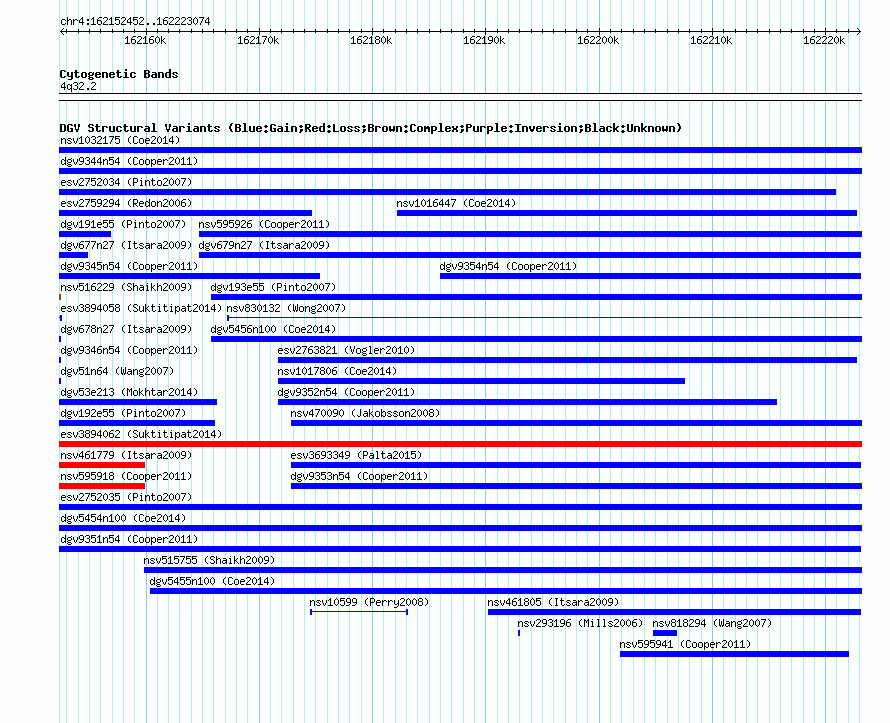Click thin bar under nsv10599 (Perry2008)
The height and width of the screenshot is (723, 890).
(x=359, y=612)
